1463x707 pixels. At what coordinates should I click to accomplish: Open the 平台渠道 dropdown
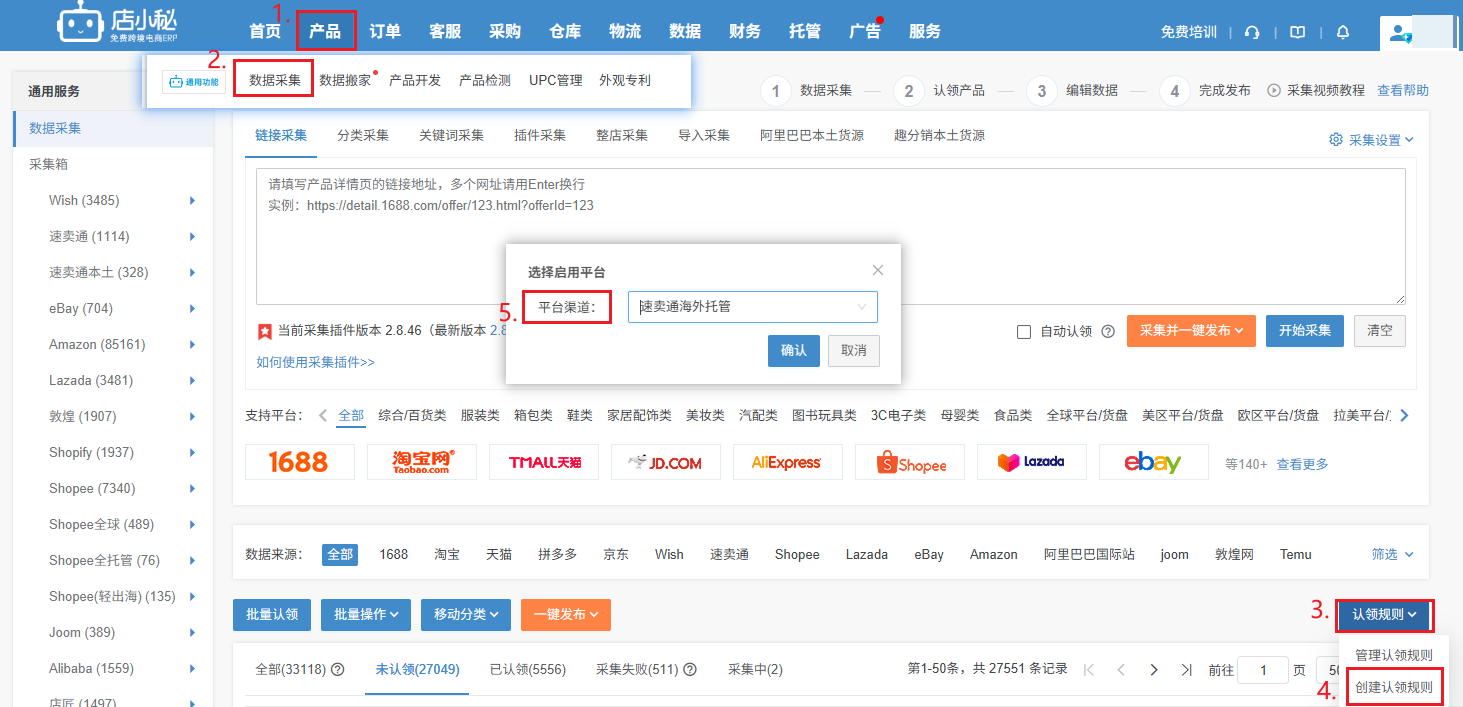(753, 307)
